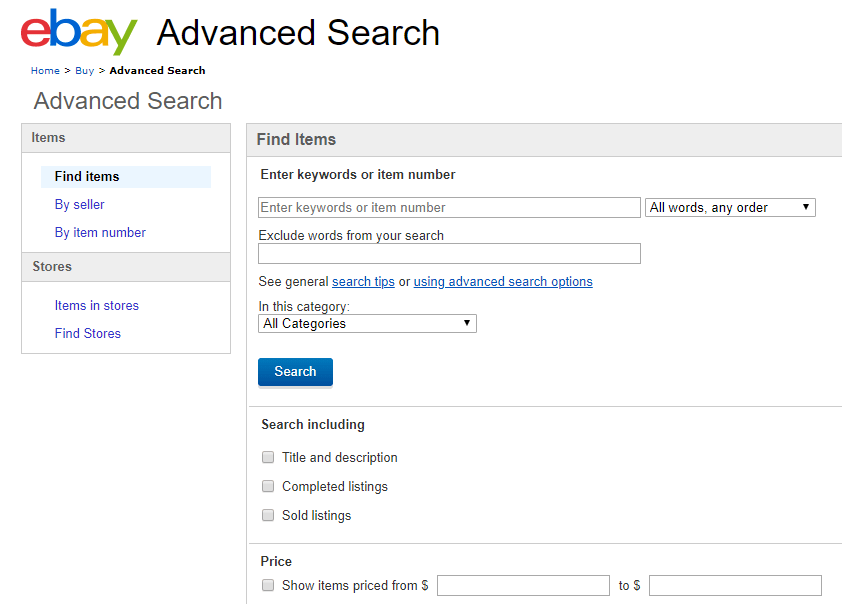The height and width of the screenshot is (604, 842).
Task: Expand the All Categories dropdown
Action: pyautogui.click(x=367, y=323)
